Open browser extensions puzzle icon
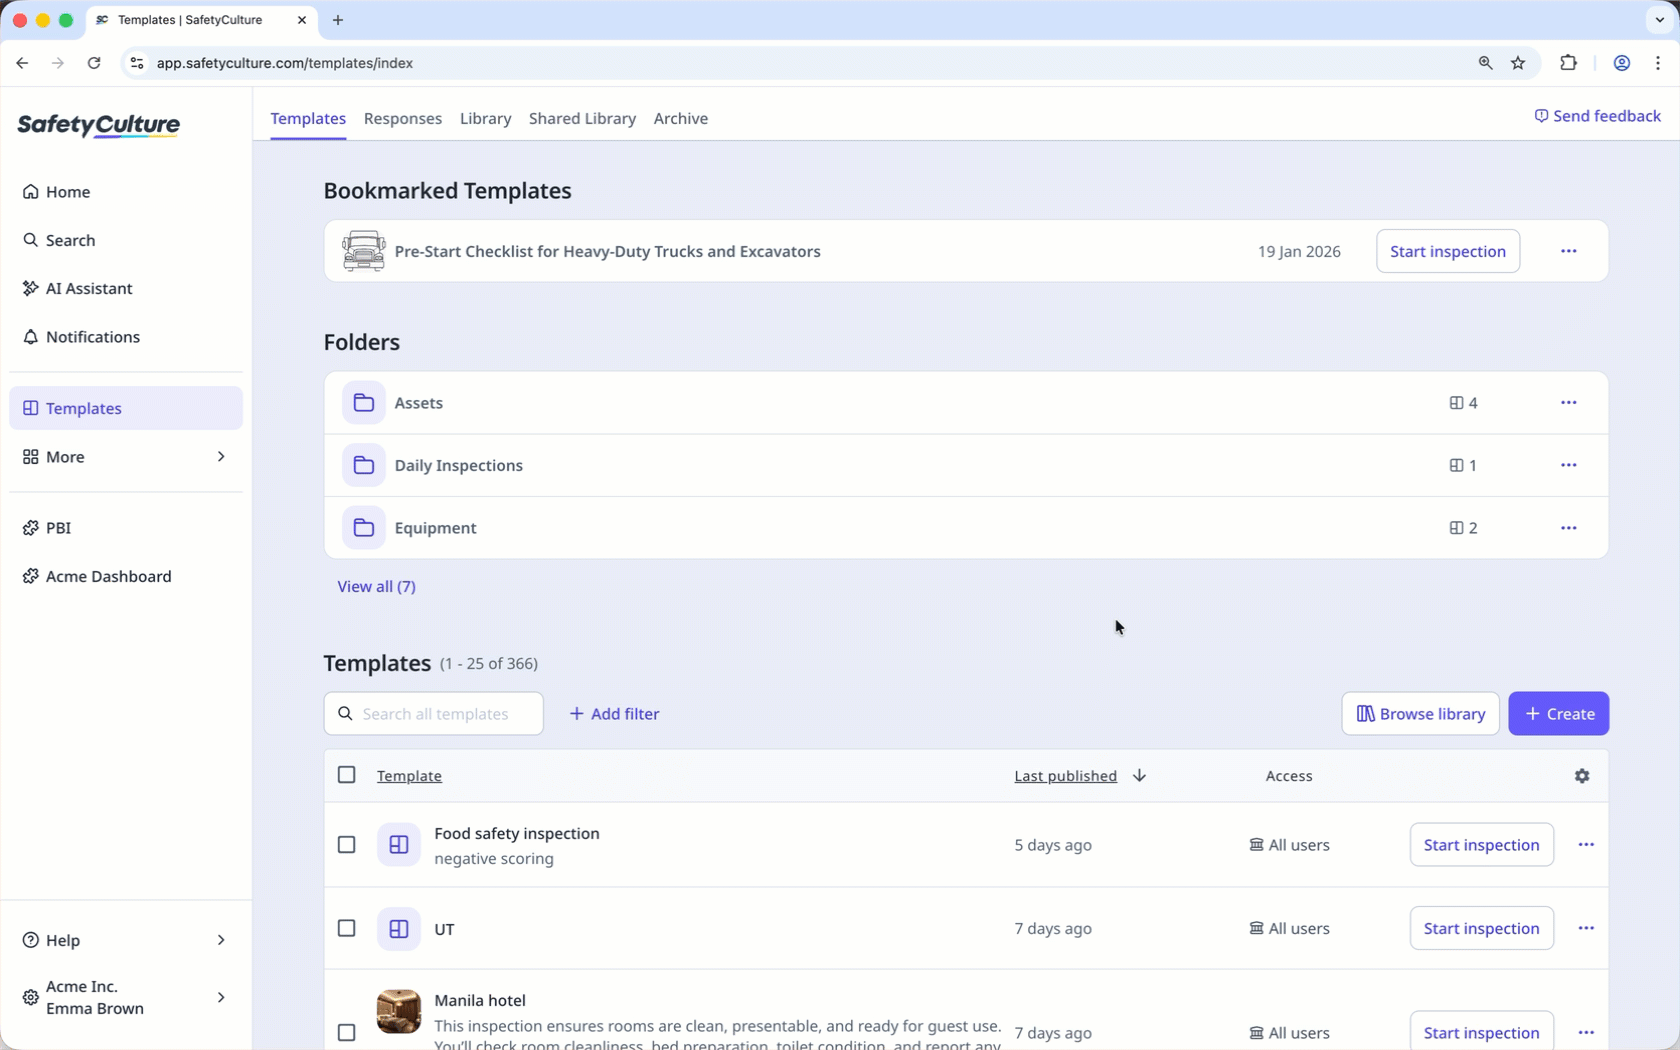The width and height of the screenshot is (1680, 1050). [x=1568, y=63]
